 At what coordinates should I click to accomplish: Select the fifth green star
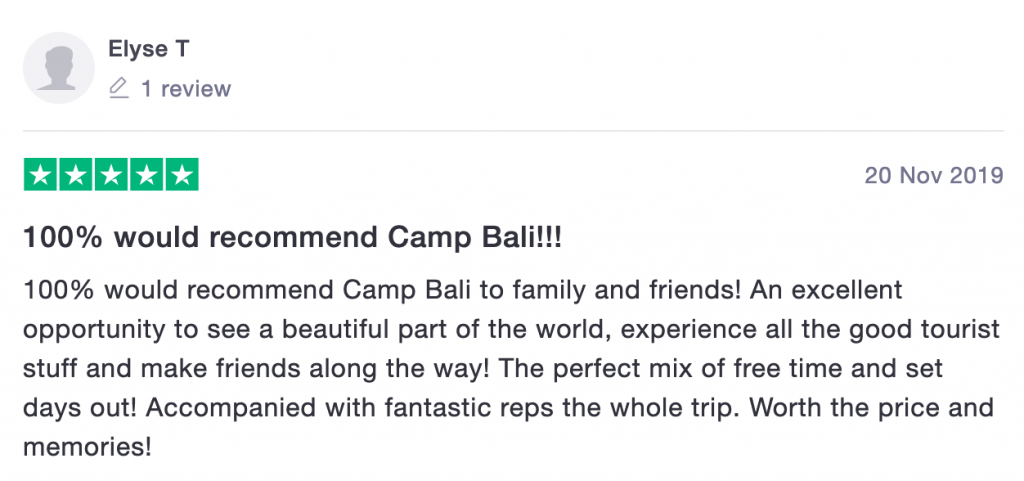[x=182, y=175]
